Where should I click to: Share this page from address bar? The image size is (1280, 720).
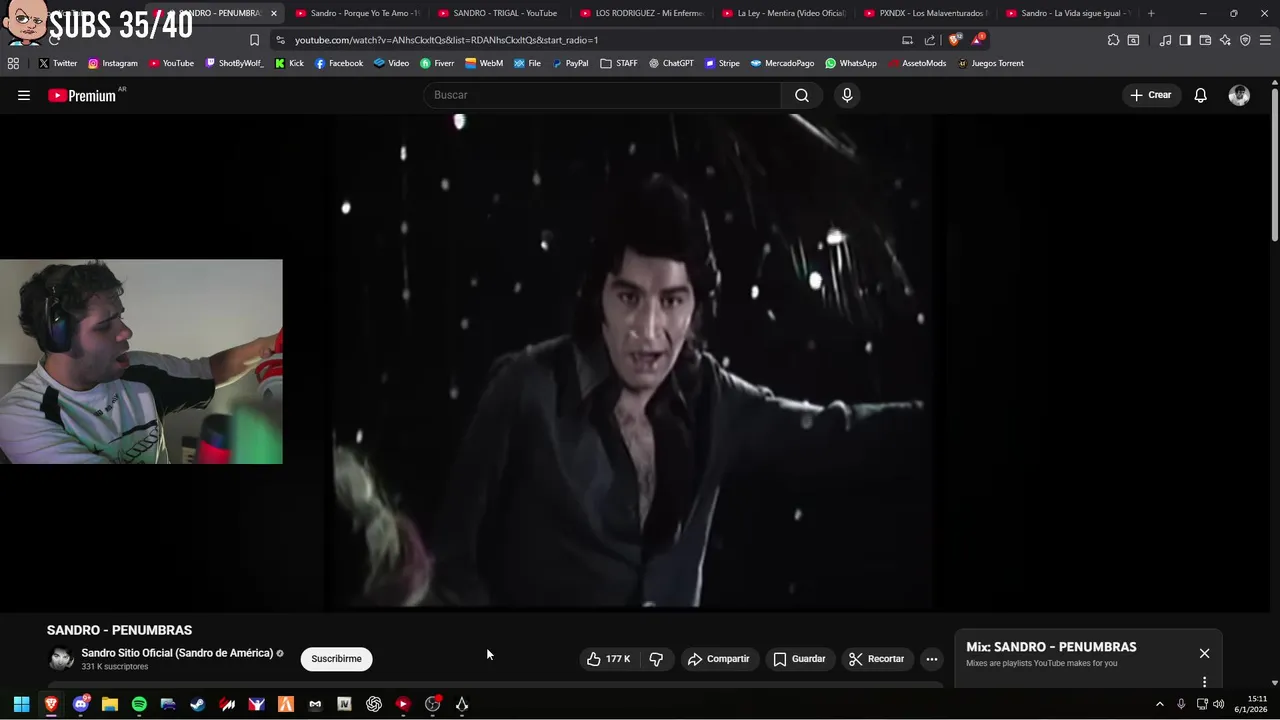pos(930,40)
